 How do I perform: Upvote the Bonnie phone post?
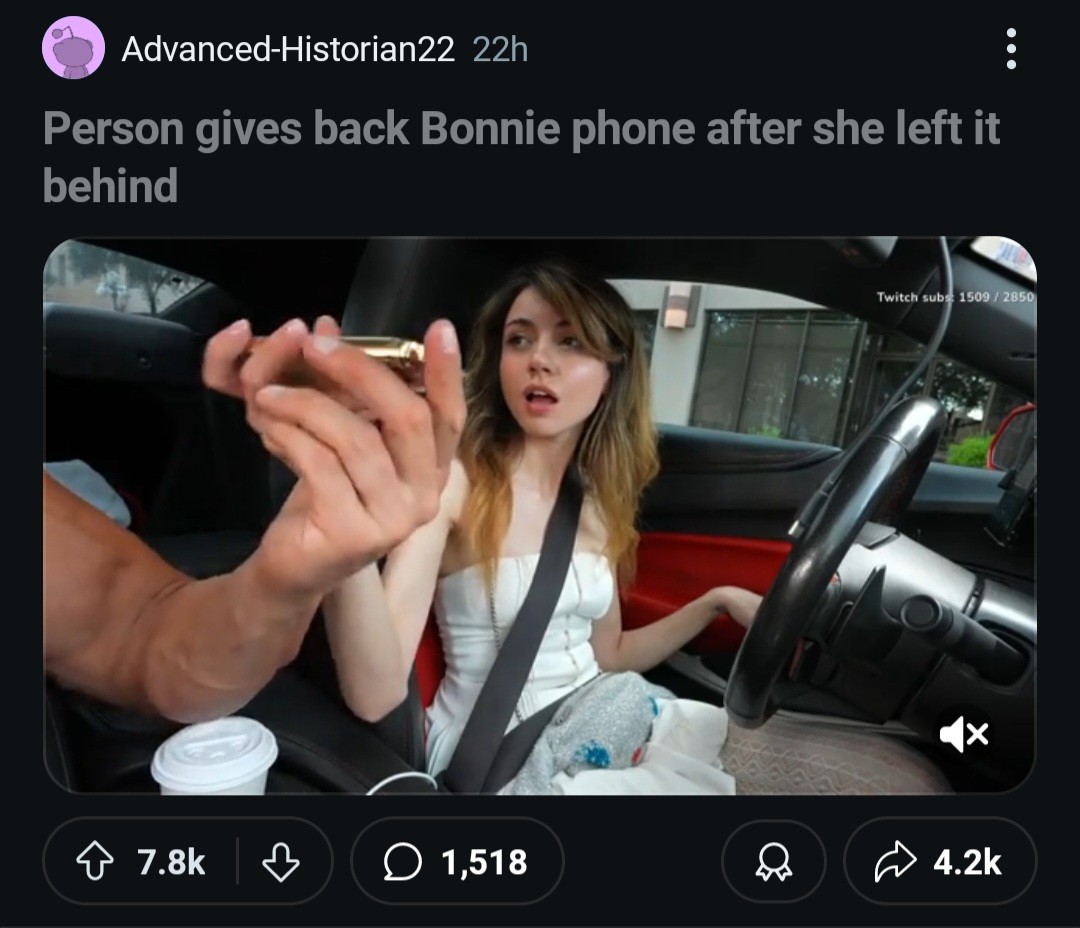point(94,861)
